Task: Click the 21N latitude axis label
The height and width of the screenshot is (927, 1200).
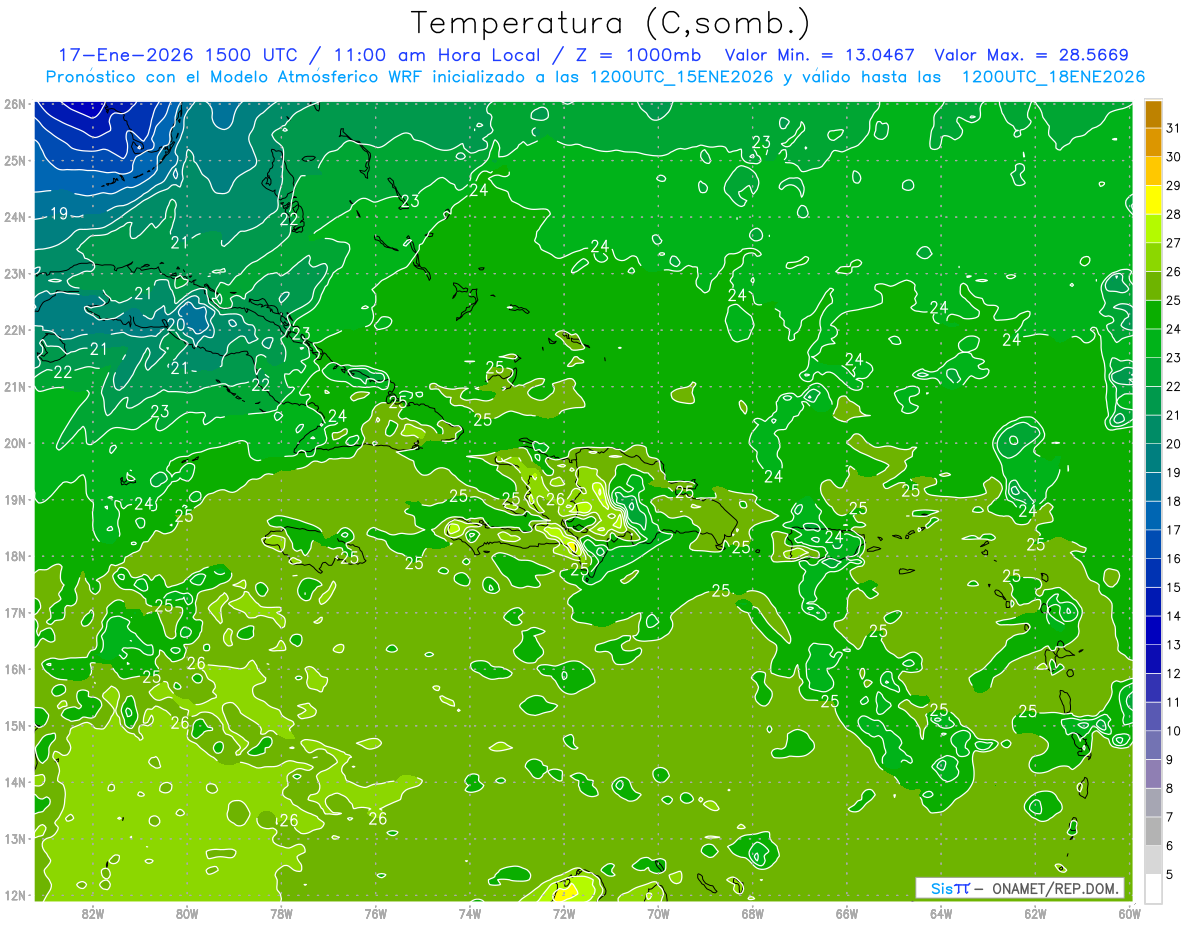Action: pyautogui.click(x=14, y=386)
